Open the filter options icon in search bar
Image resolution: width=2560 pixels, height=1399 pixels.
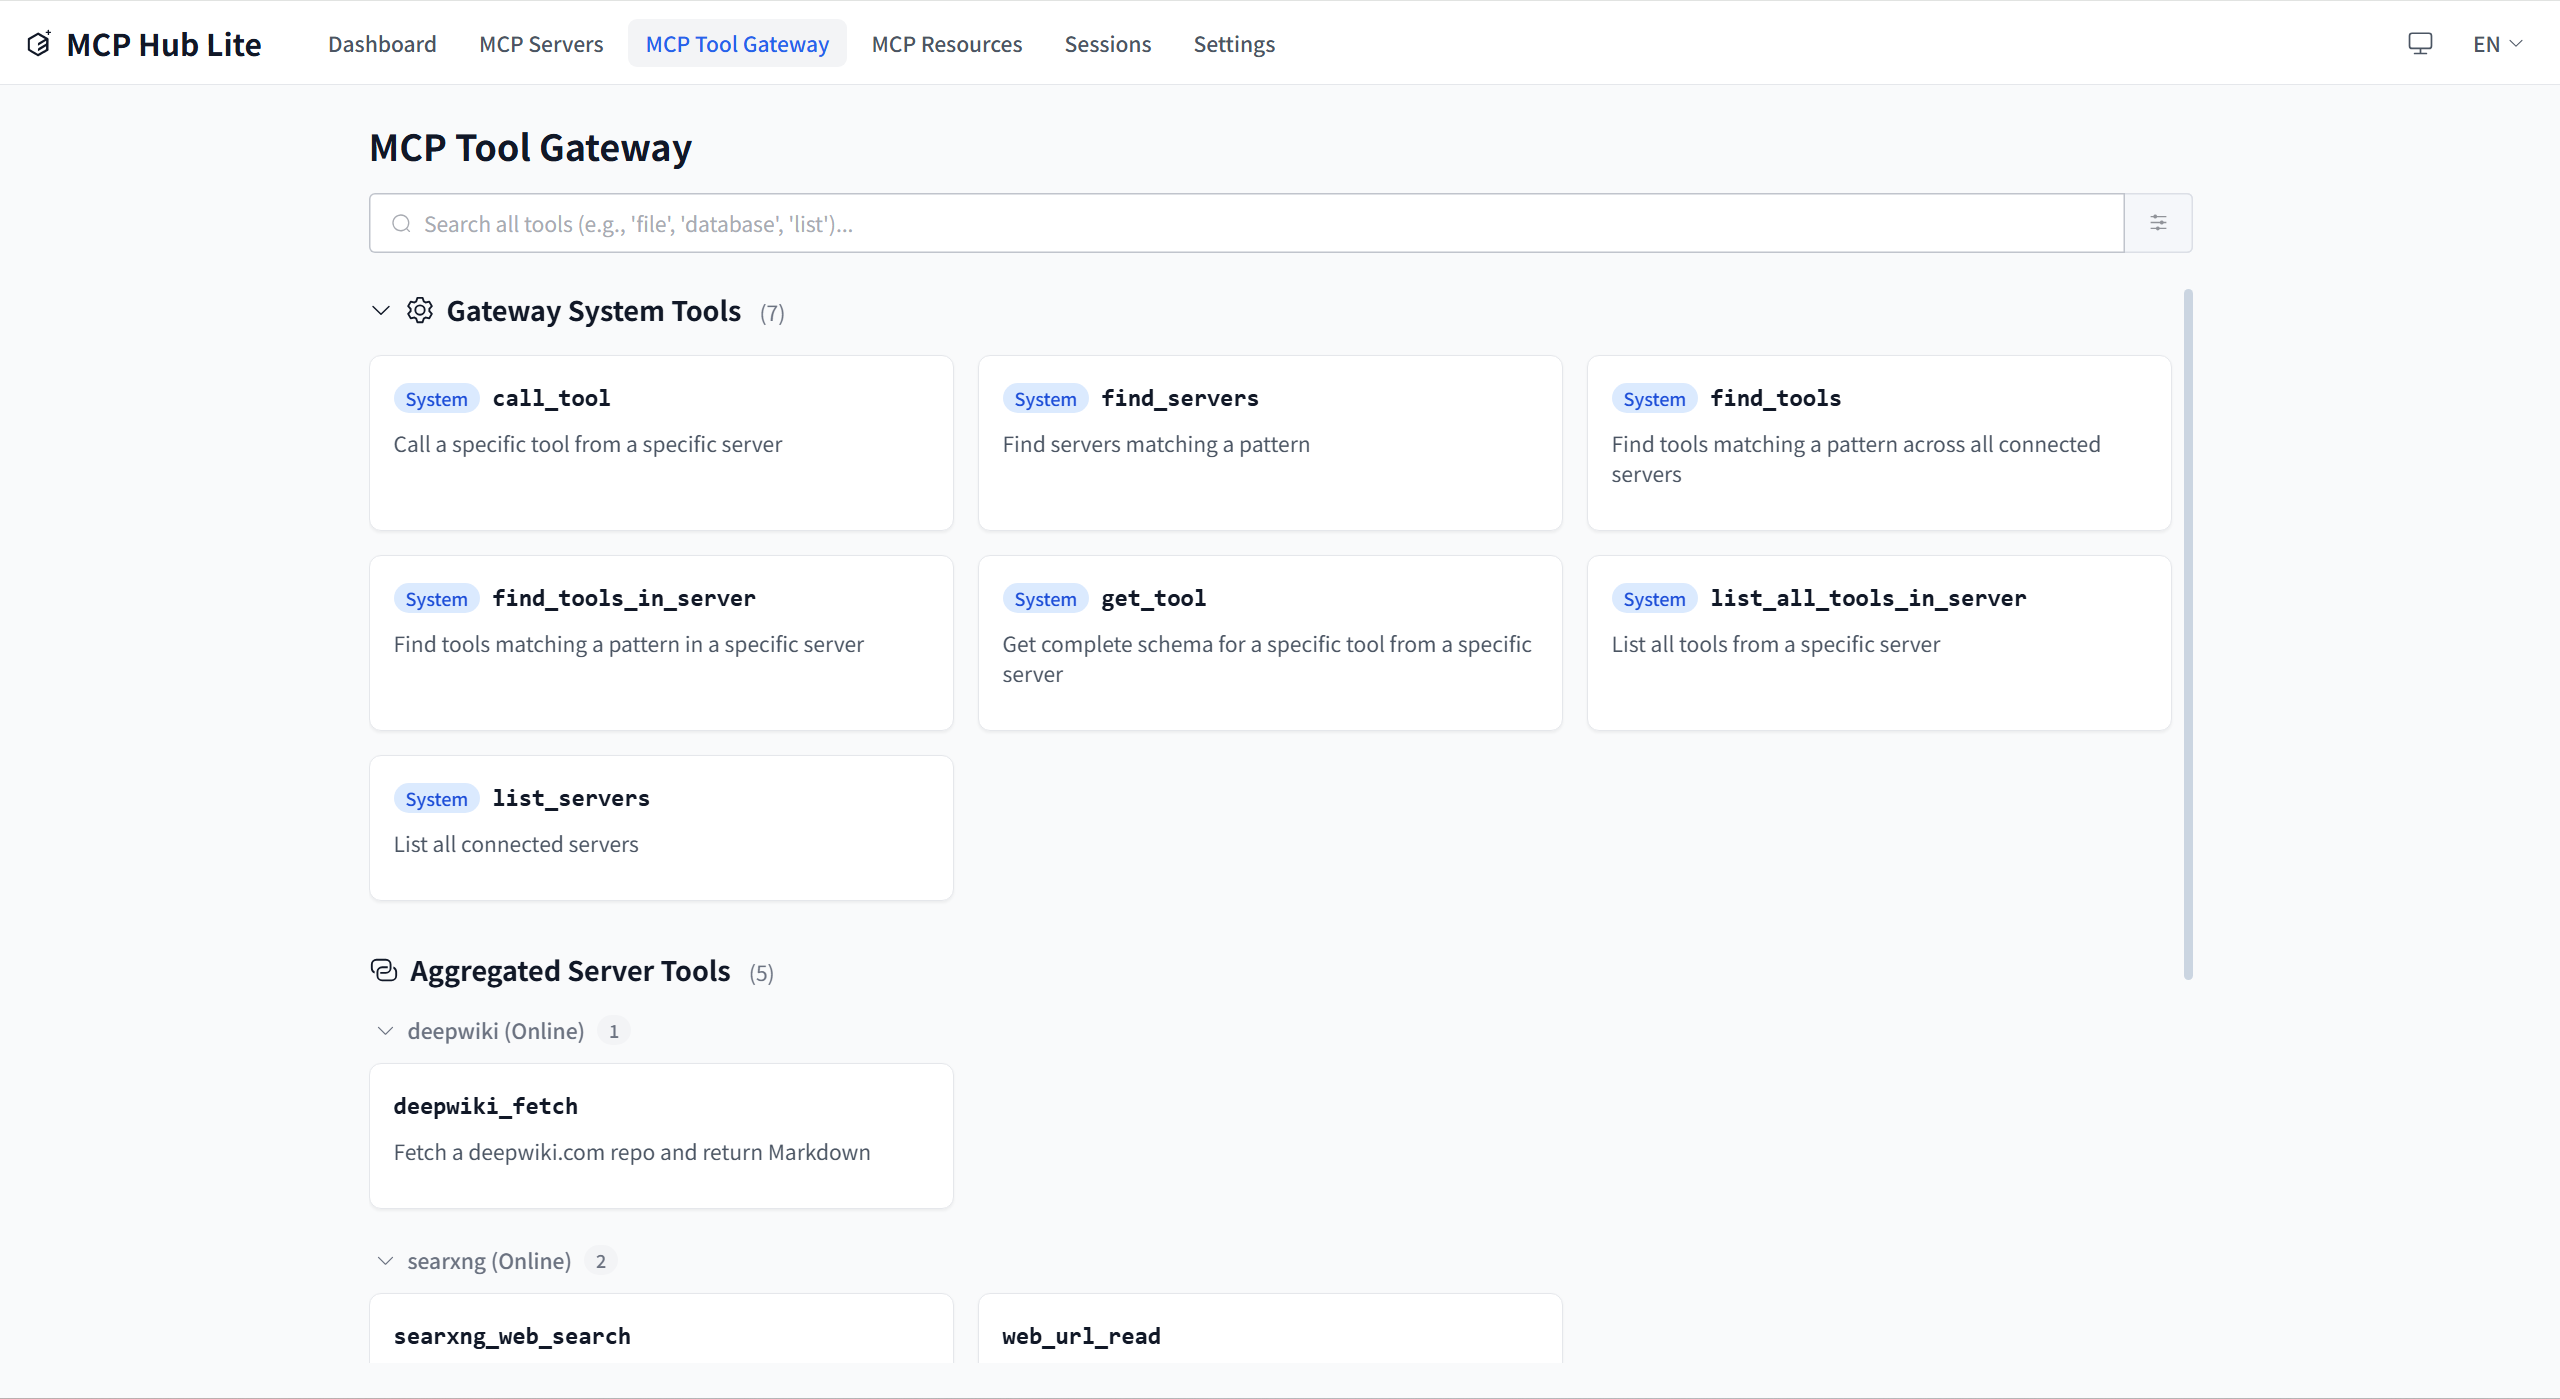[2157, 222]
